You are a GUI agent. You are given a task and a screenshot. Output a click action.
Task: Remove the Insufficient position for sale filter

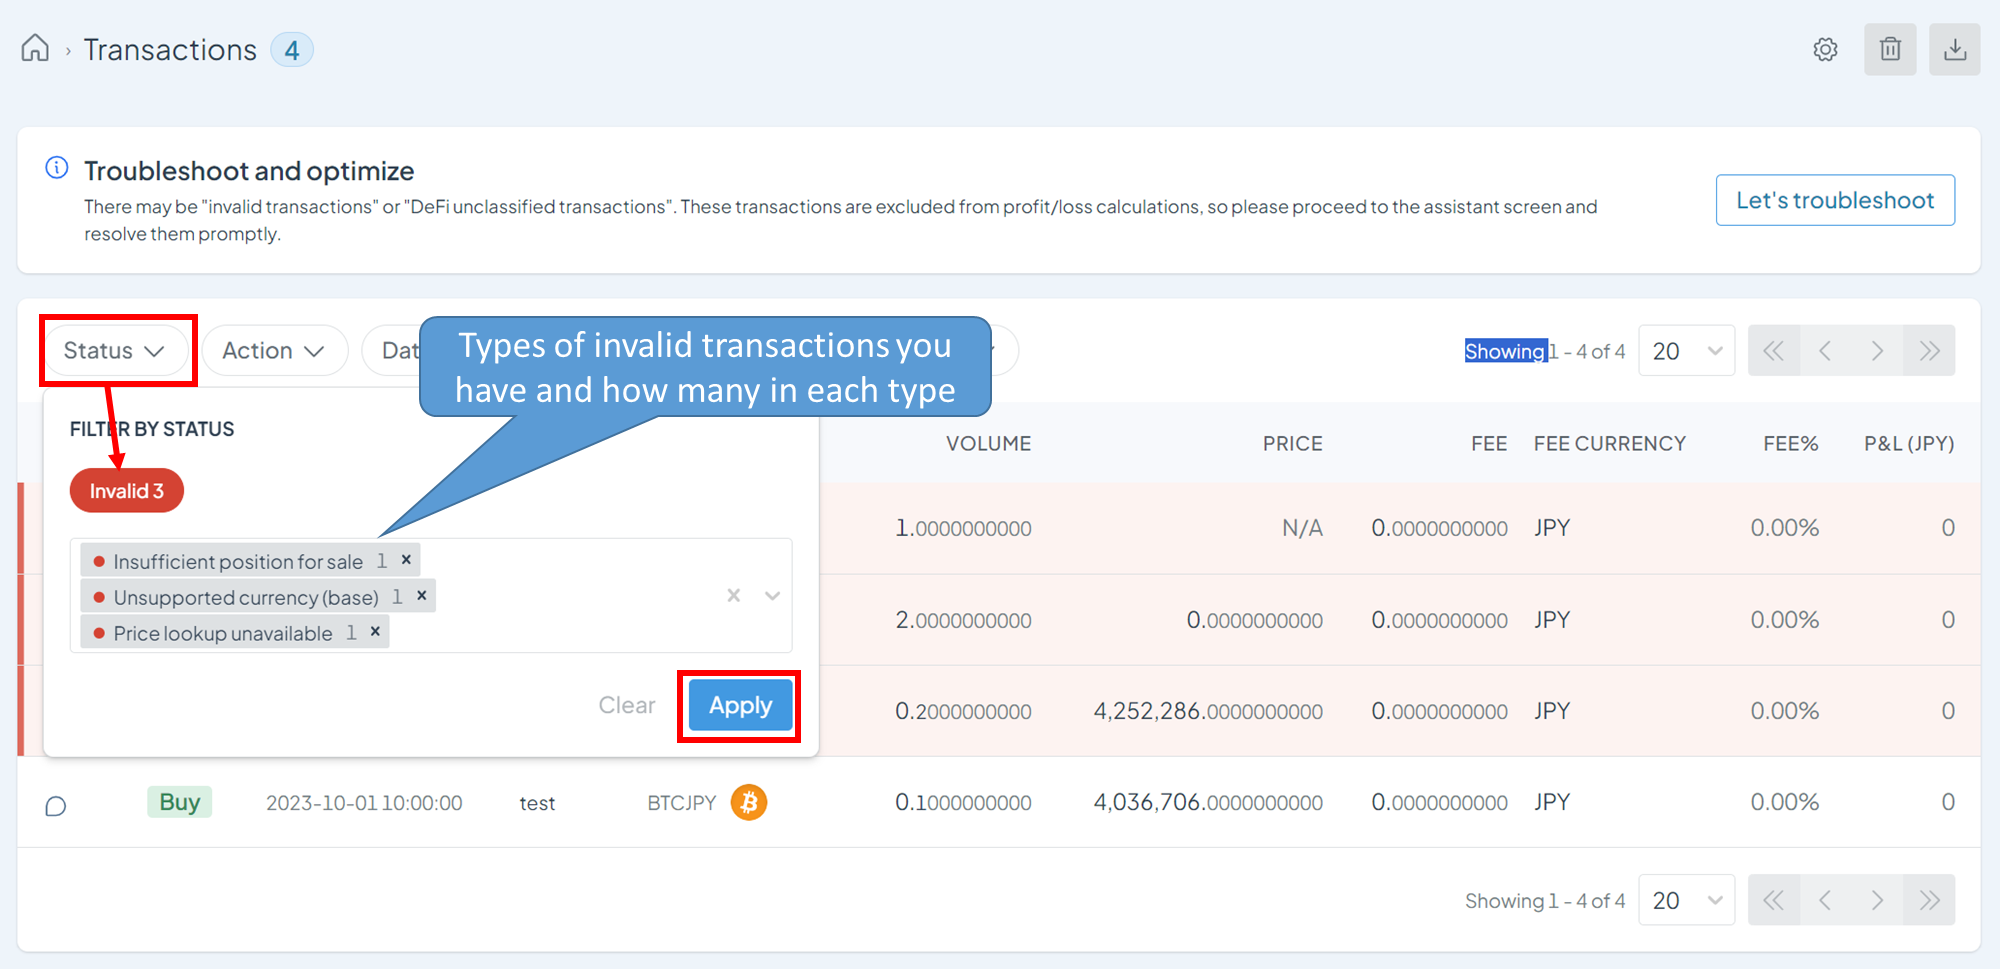click(406, 559)
